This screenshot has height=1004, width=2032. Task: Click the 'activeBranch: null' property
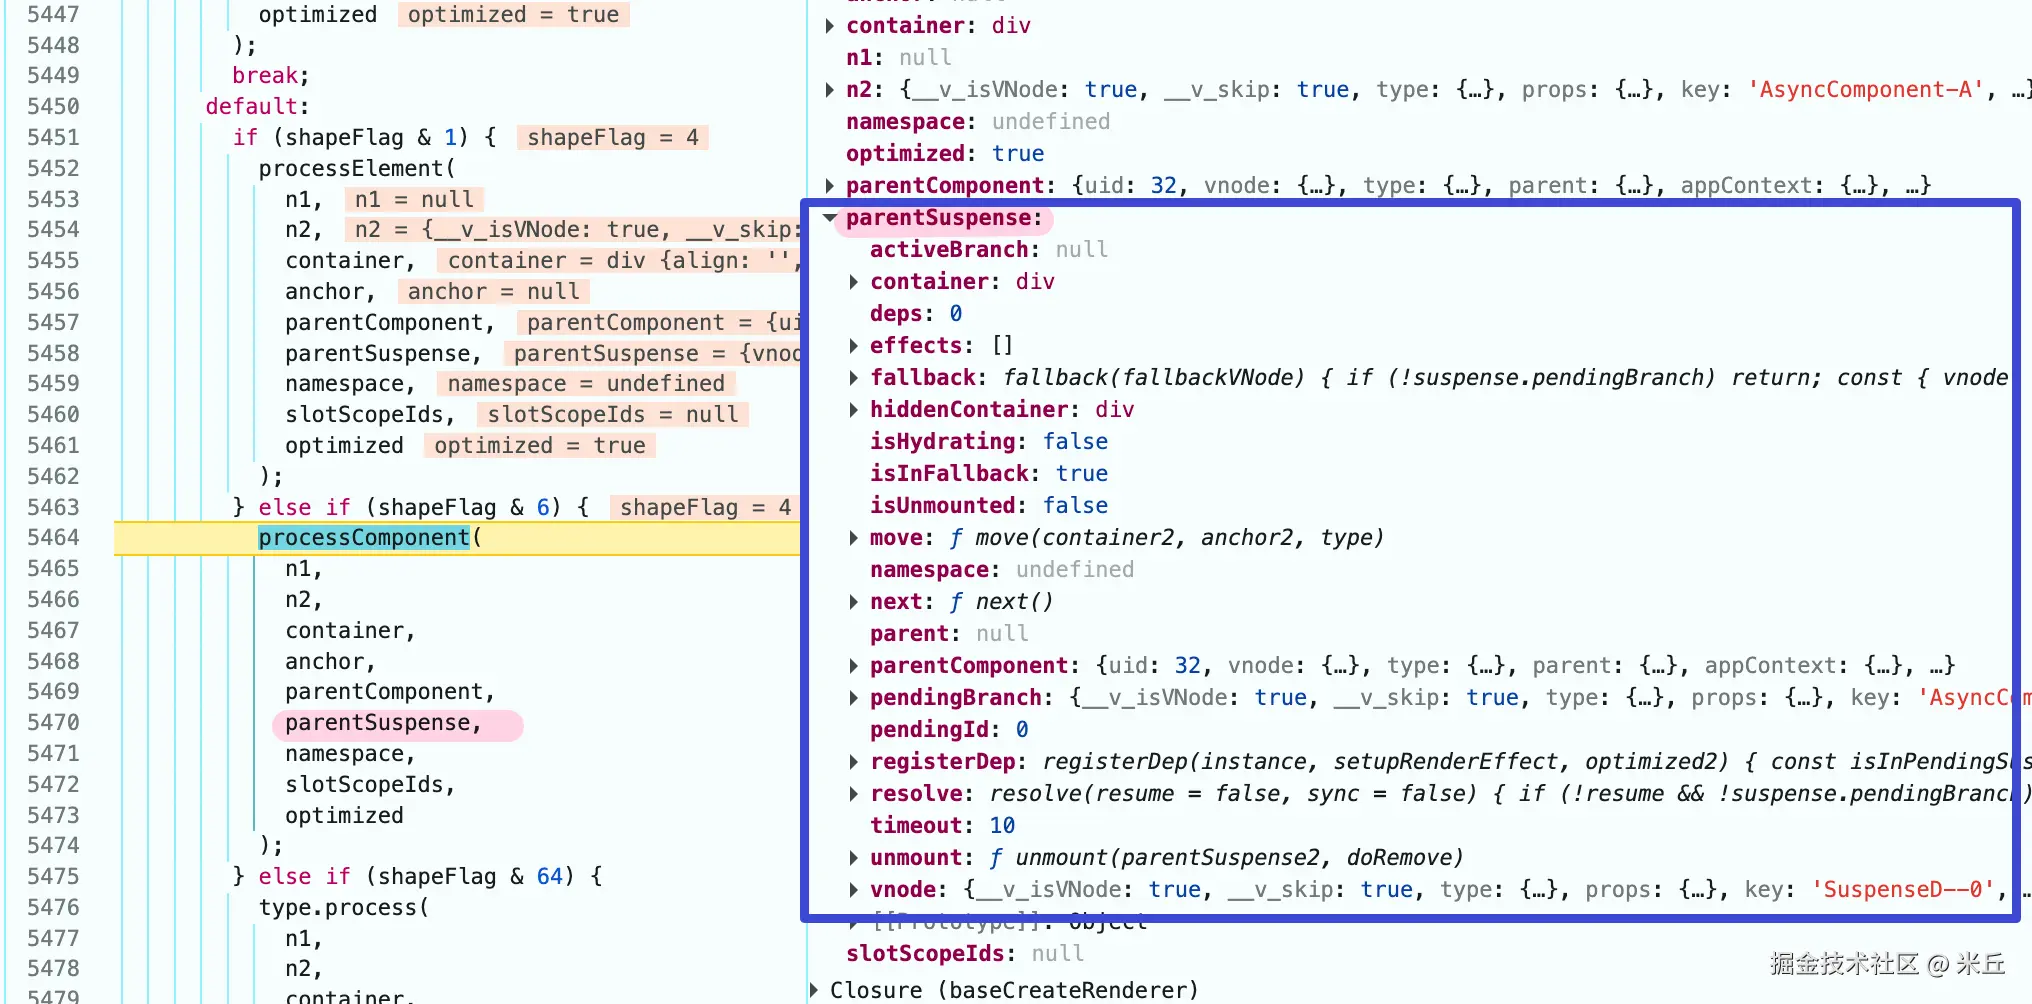[x=988, y=250]
